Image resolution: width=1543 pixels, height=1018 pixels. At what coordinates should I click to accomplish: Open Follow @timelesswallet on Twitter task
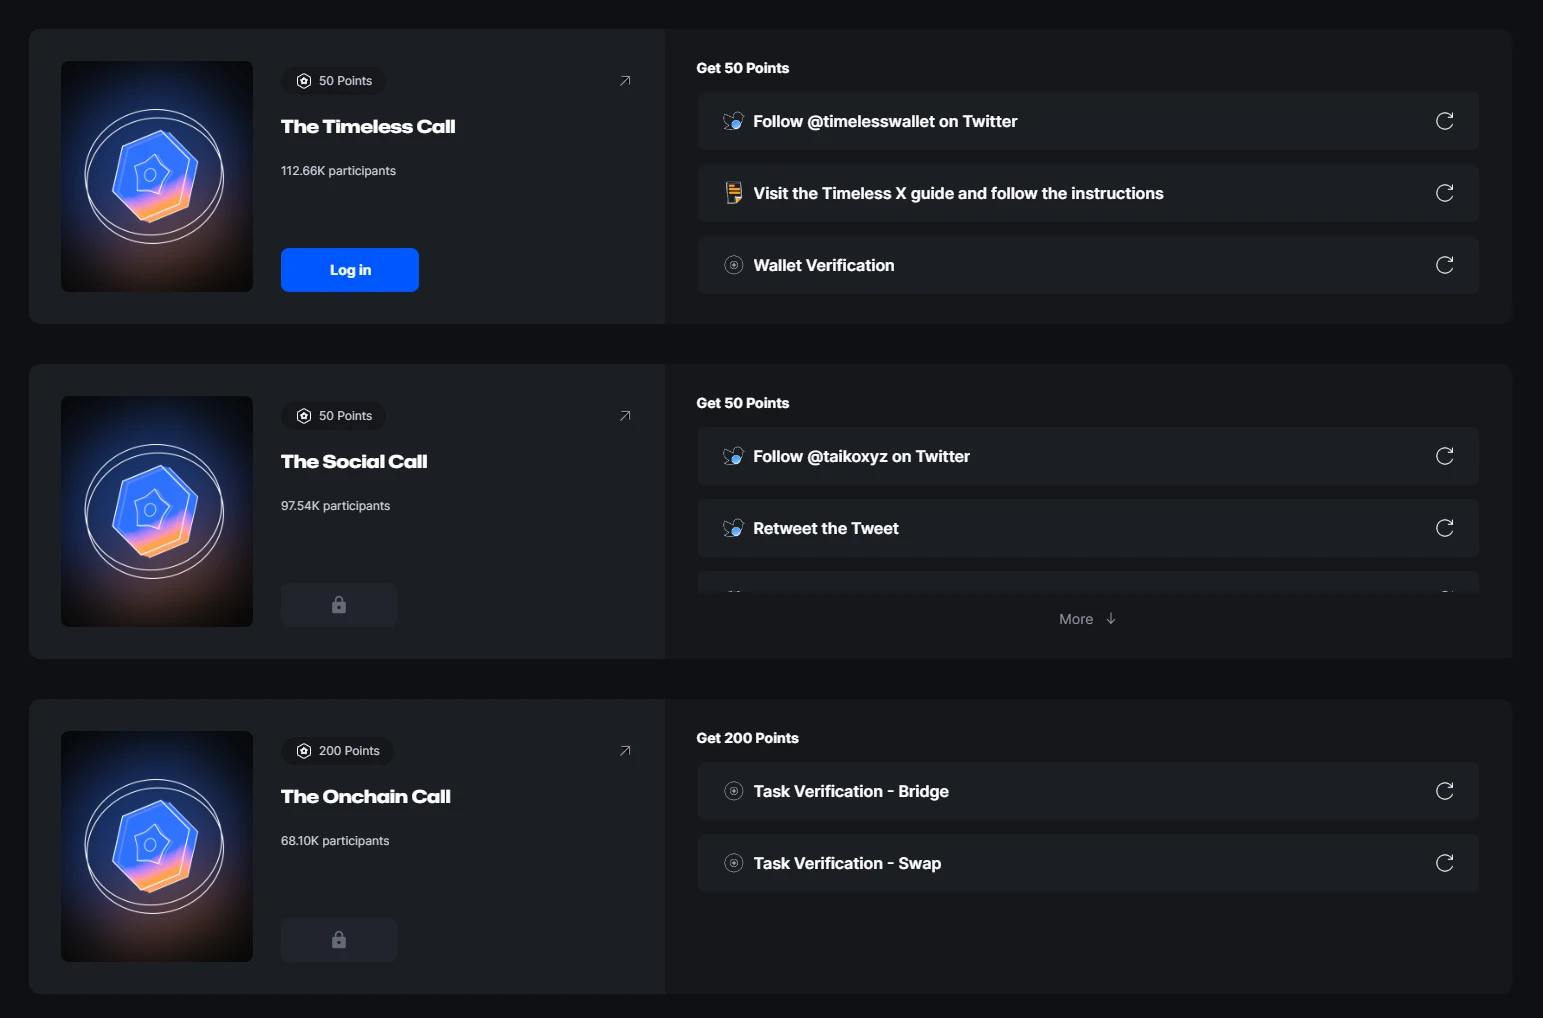885,121
